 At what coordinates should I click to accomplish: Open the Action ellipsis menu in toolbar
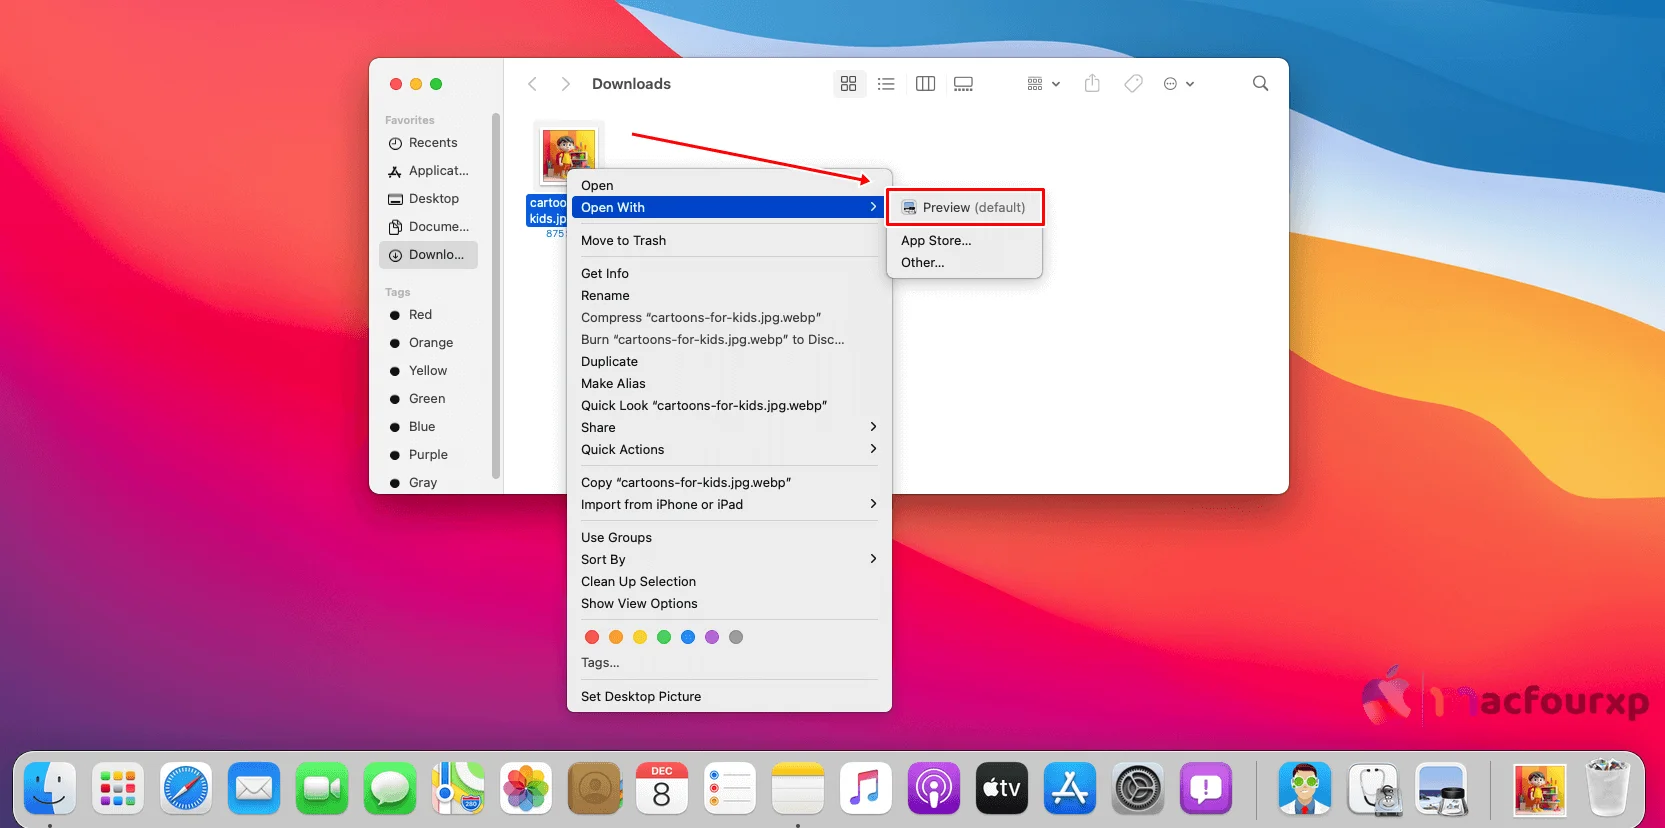[1179, 84]
